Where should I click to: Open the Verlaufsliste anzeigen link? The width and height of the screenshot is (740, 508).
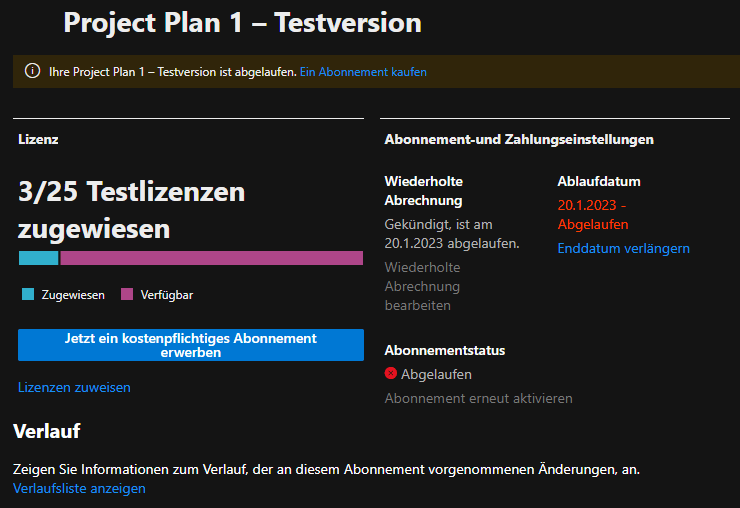[79, 488]
